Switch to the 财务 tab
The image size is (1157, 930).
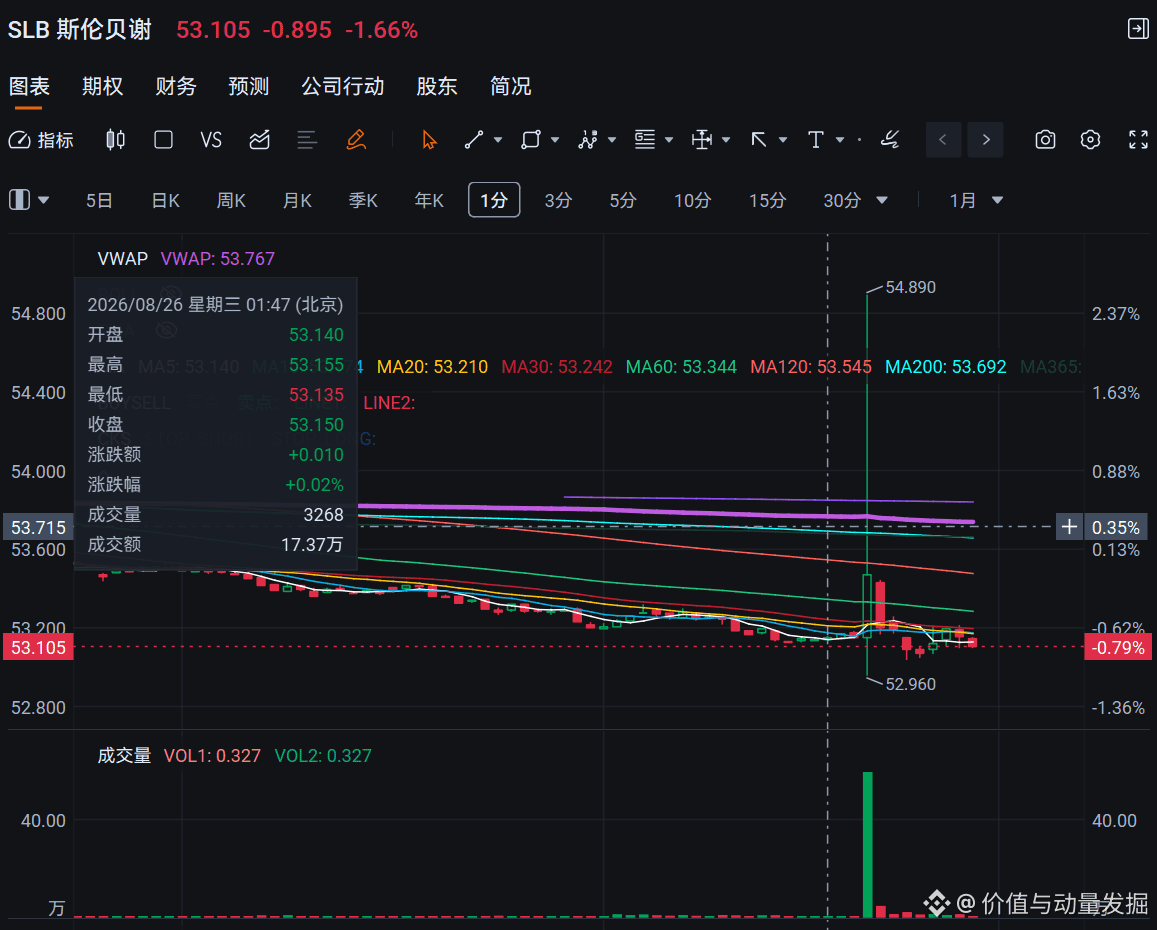point(176,86)
